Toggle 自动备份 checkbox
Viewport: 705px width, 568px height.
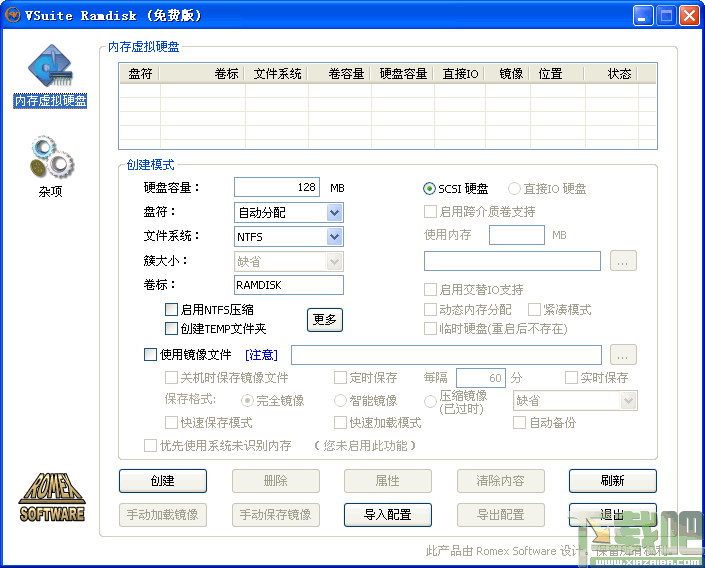click(x=519, y=422)
